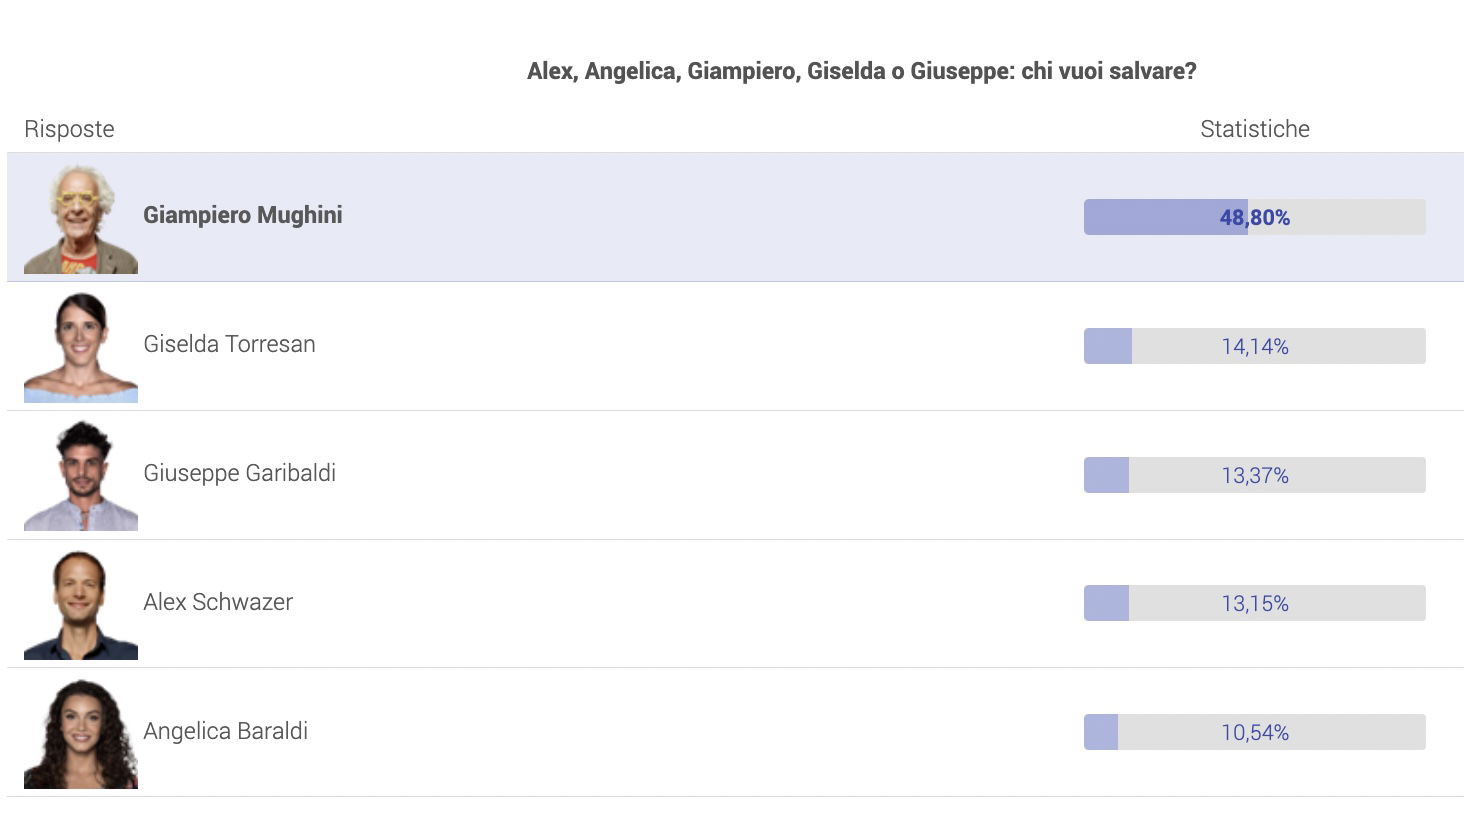
Task: Select the Angelica Baraldi name label
Action: (x=225, y=731)
